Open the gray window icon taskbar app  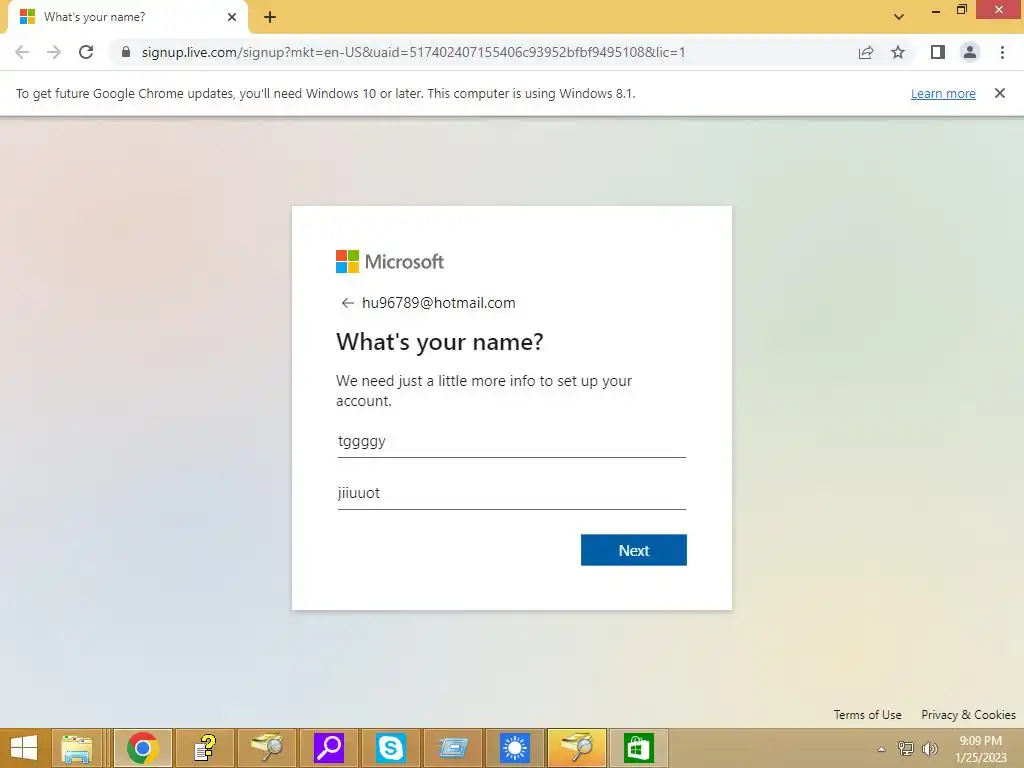pos(453,748)
